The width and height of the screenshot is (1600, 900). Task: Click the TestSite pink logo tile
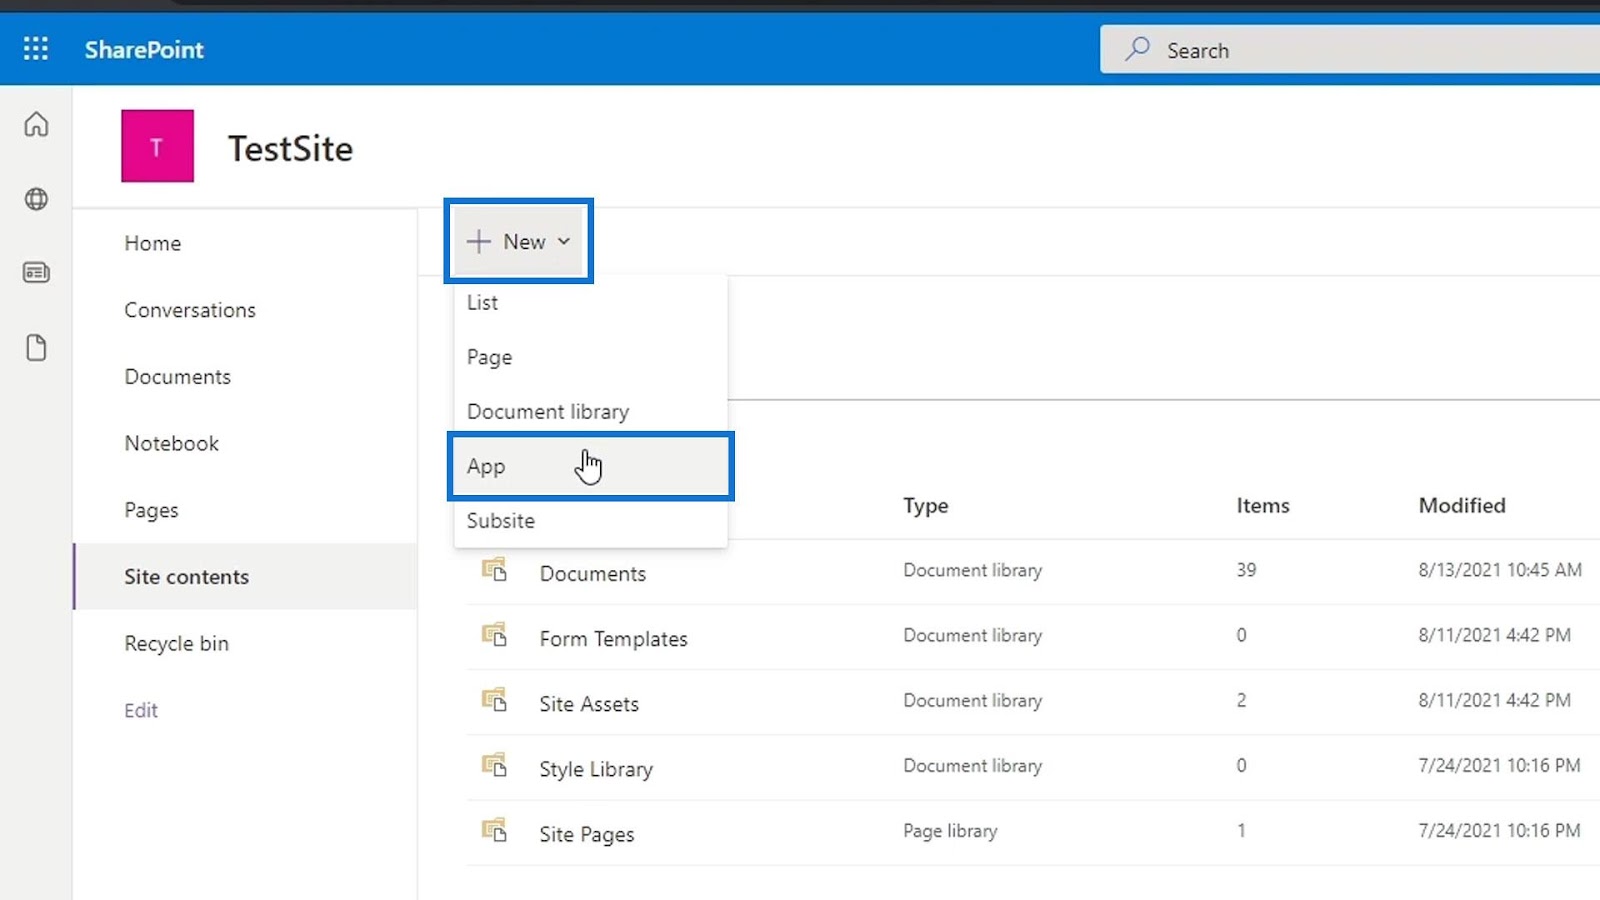157,146
